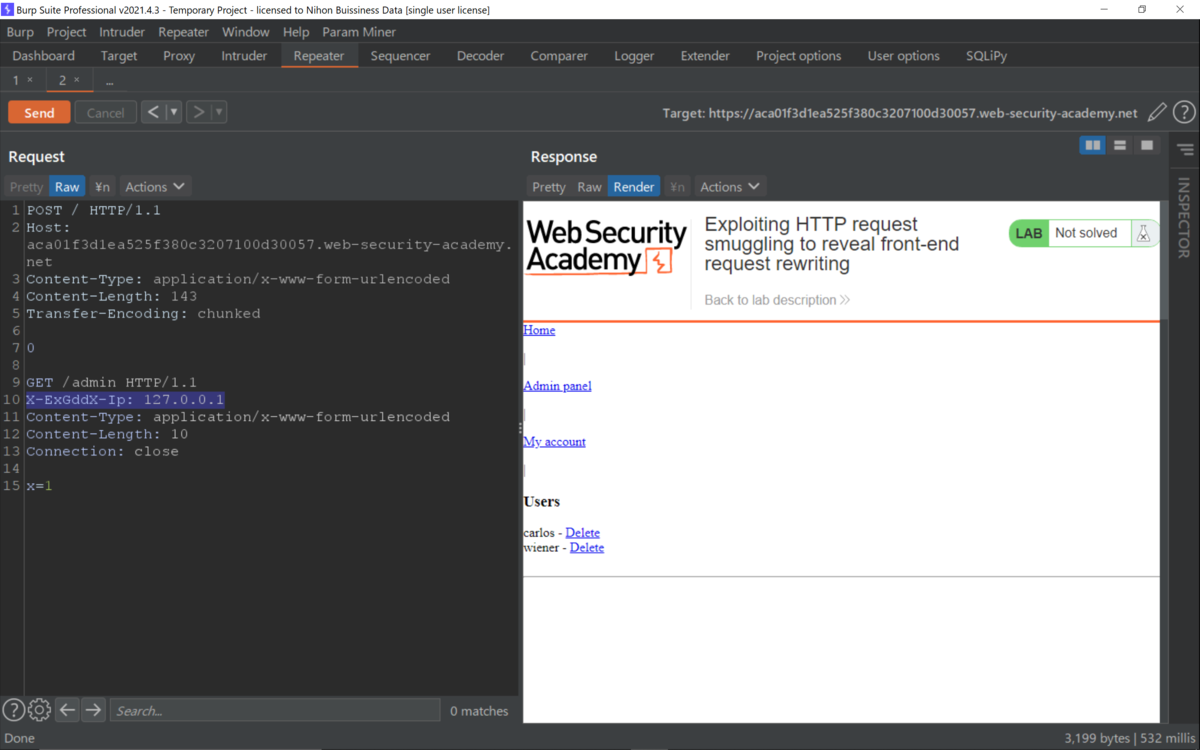Add a new Repeater tab (...)
Screen dimensions: 1200x750
tap(110, 80)
